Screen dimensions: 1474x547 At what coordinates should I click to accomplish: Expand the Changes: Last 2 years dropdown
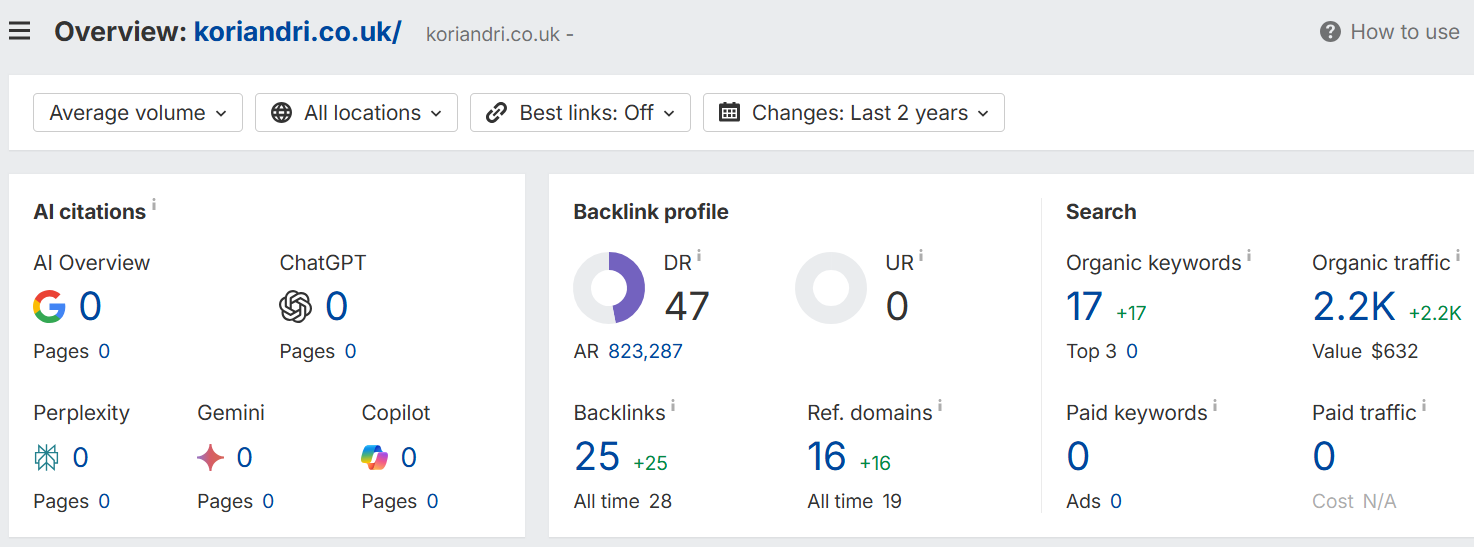[853, 113]
